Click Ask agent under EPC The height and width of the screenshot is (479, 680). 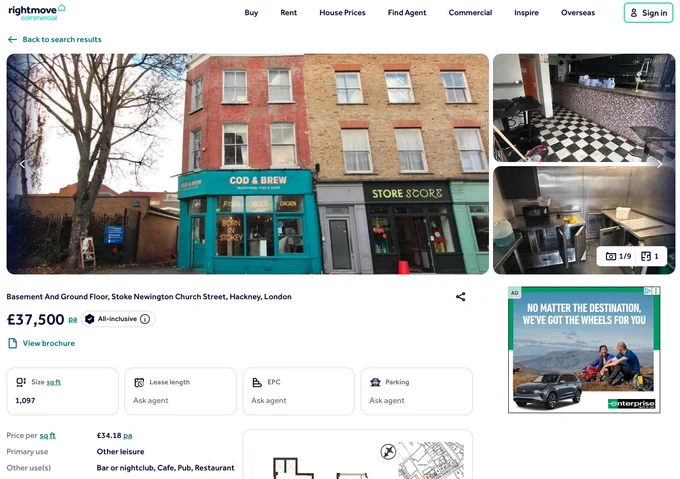pos(268,401)
